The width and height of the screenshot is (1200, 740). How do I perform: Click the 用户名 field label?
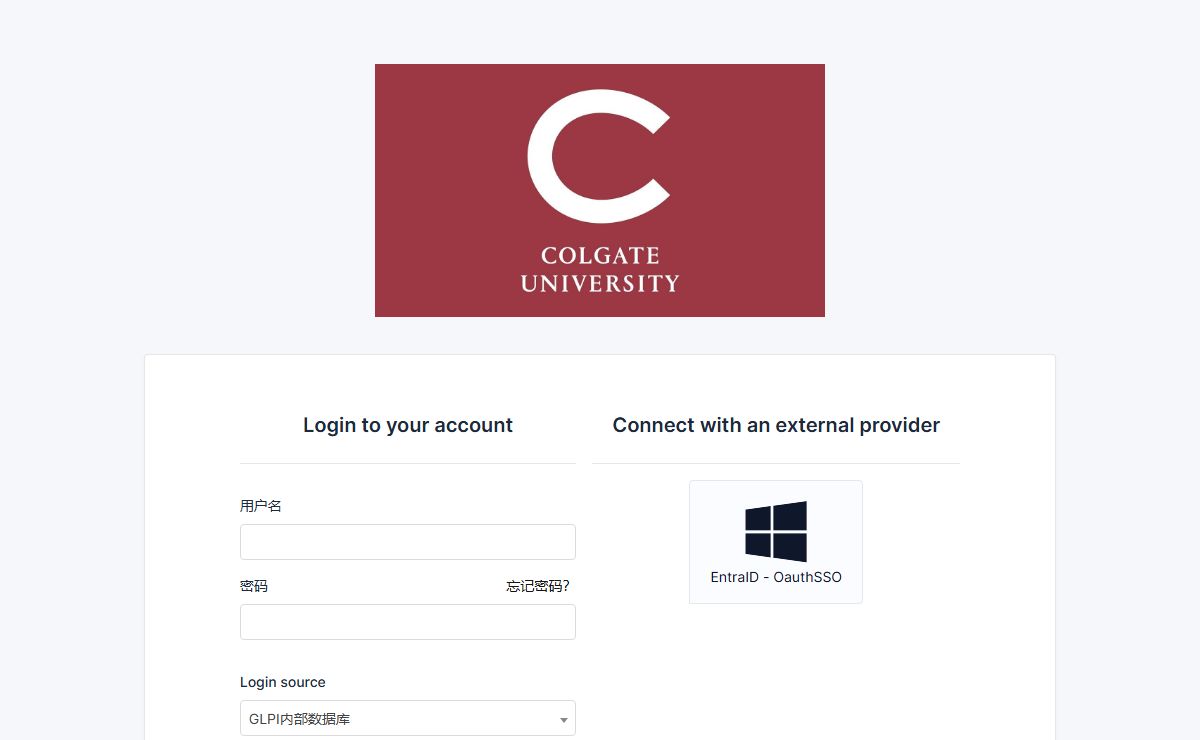(261, 506)
